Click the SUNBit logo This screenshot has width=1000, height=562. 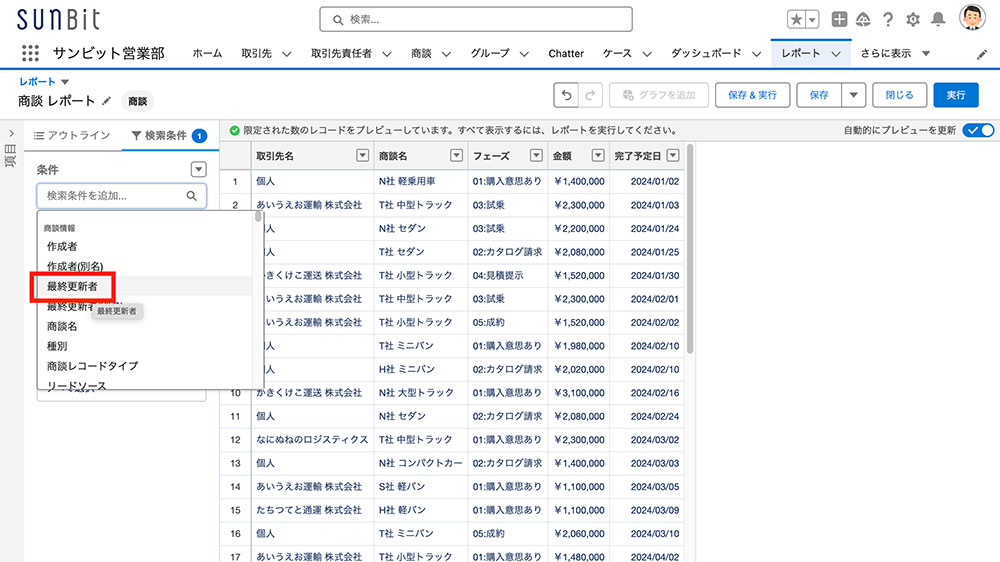coord(58,20)
